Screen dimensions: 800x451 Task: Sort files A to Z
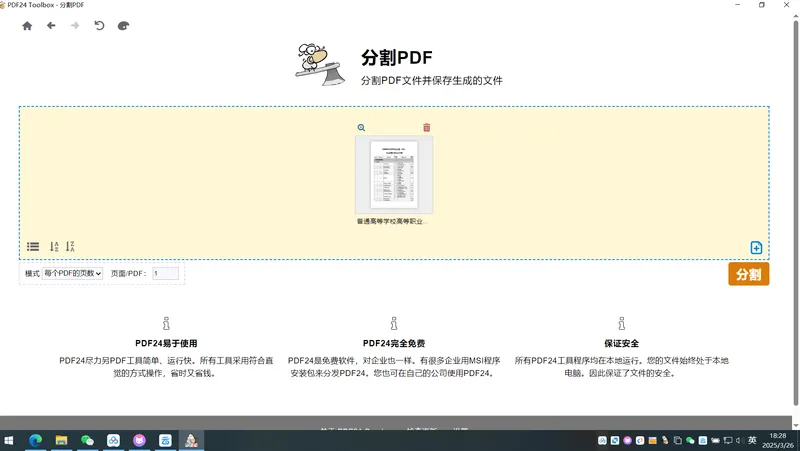tap(54, 246)
